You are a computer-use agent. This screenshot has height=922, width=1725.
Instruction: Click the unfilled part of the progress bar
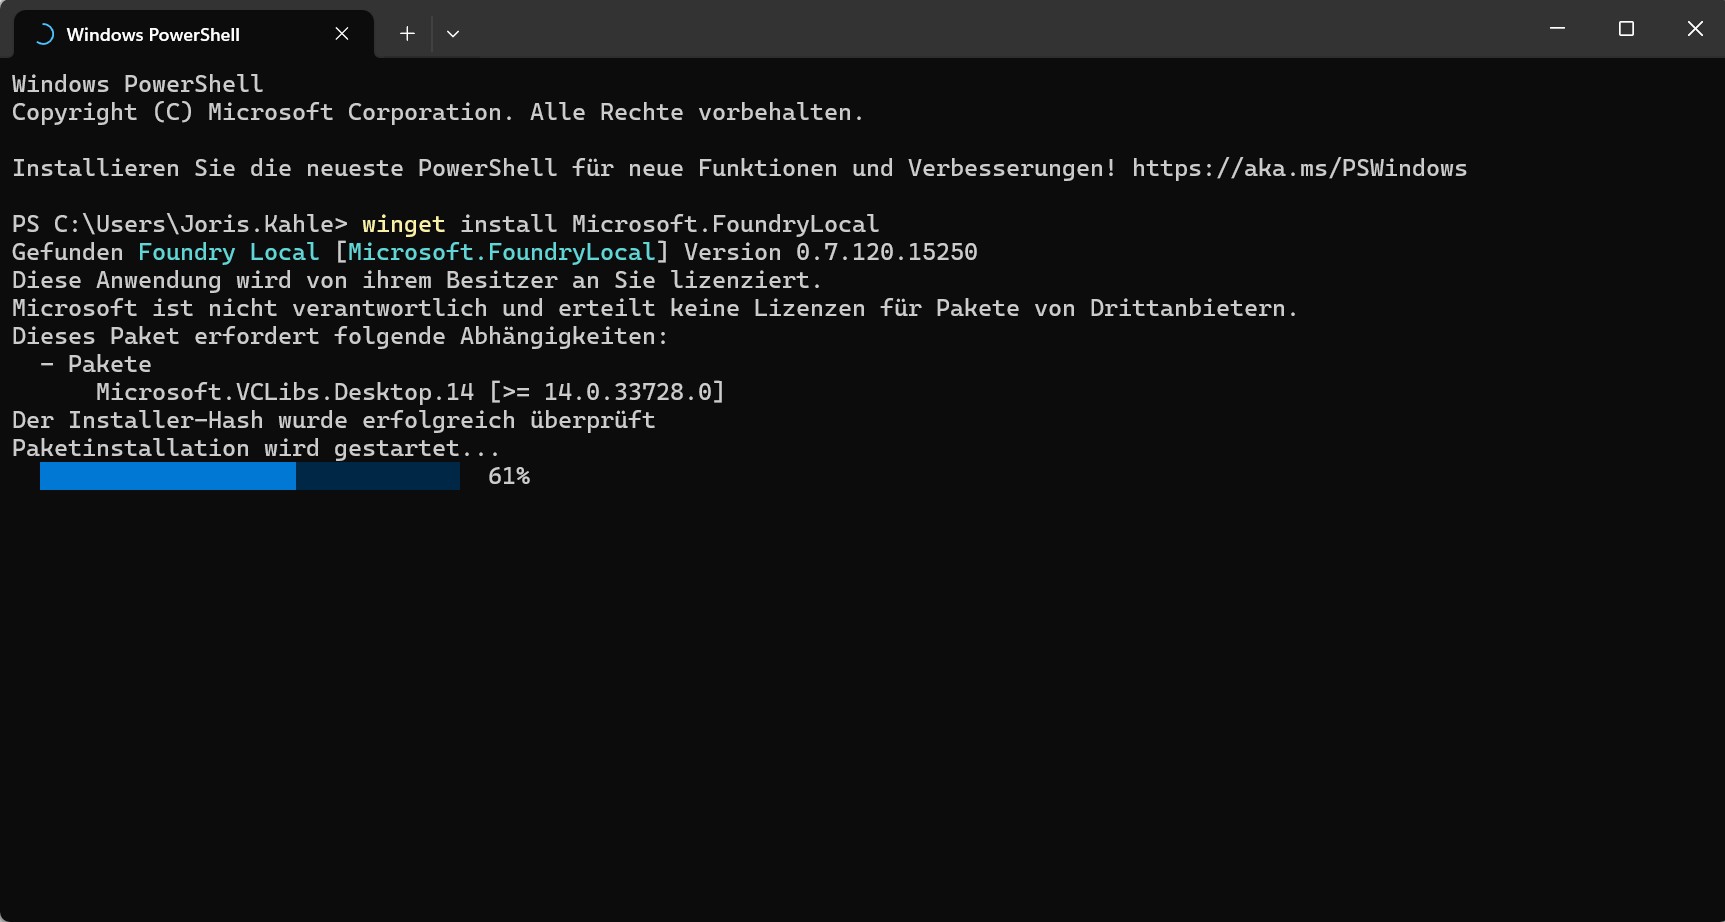378,476
